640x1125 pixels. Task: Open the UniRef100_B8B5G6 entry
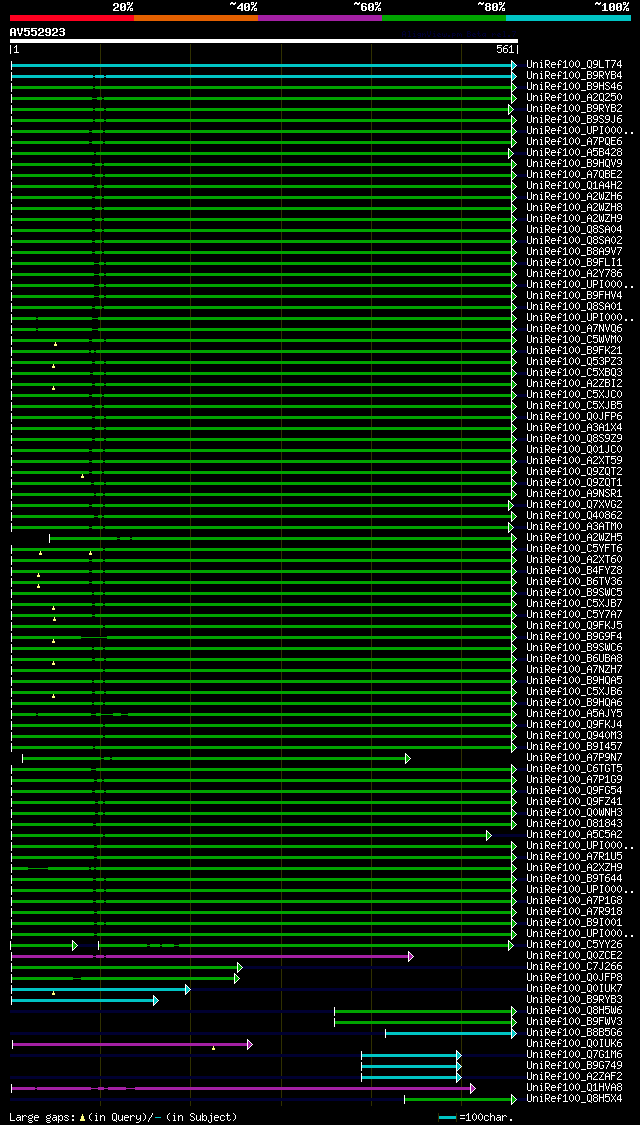click(574, 1032)
